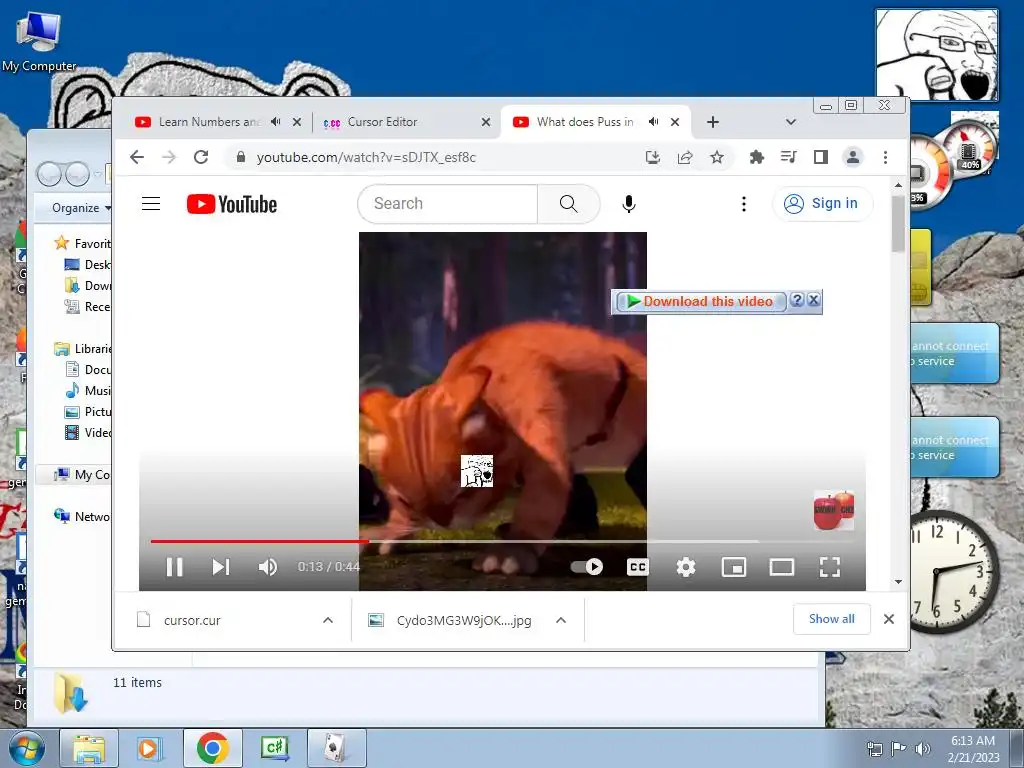Reload the current page
Viewport: 1024px width, 768px height.
pos(201,157)
